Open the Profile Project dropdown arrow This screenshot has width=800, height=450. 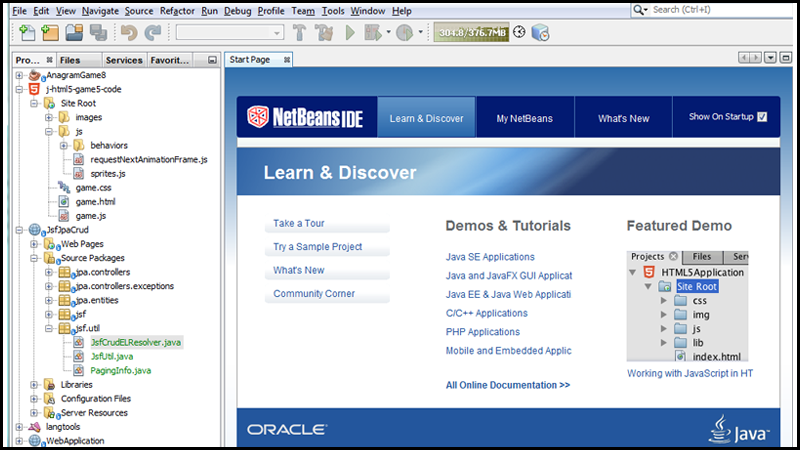point(420,32)
